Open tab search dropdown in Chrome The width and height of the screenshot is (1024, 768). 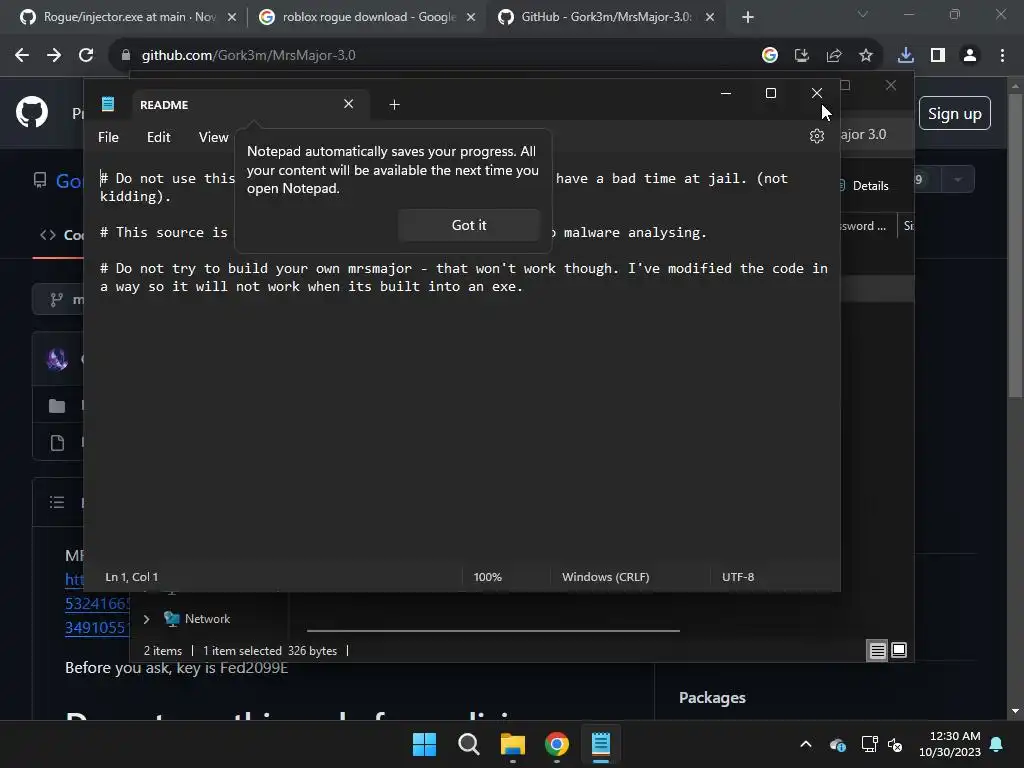point(863,14)
